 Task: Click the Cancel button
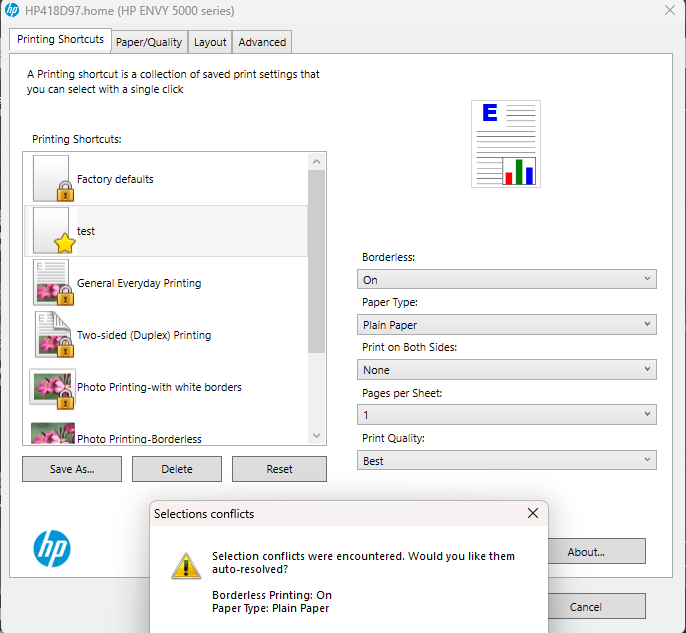coord(597,606)
